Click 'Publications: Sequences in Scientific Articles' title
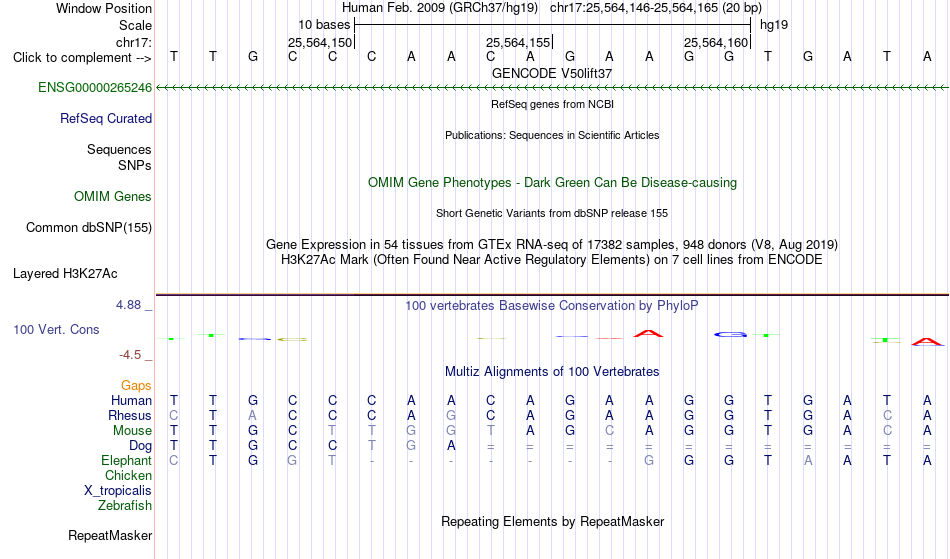 point(552,135)
